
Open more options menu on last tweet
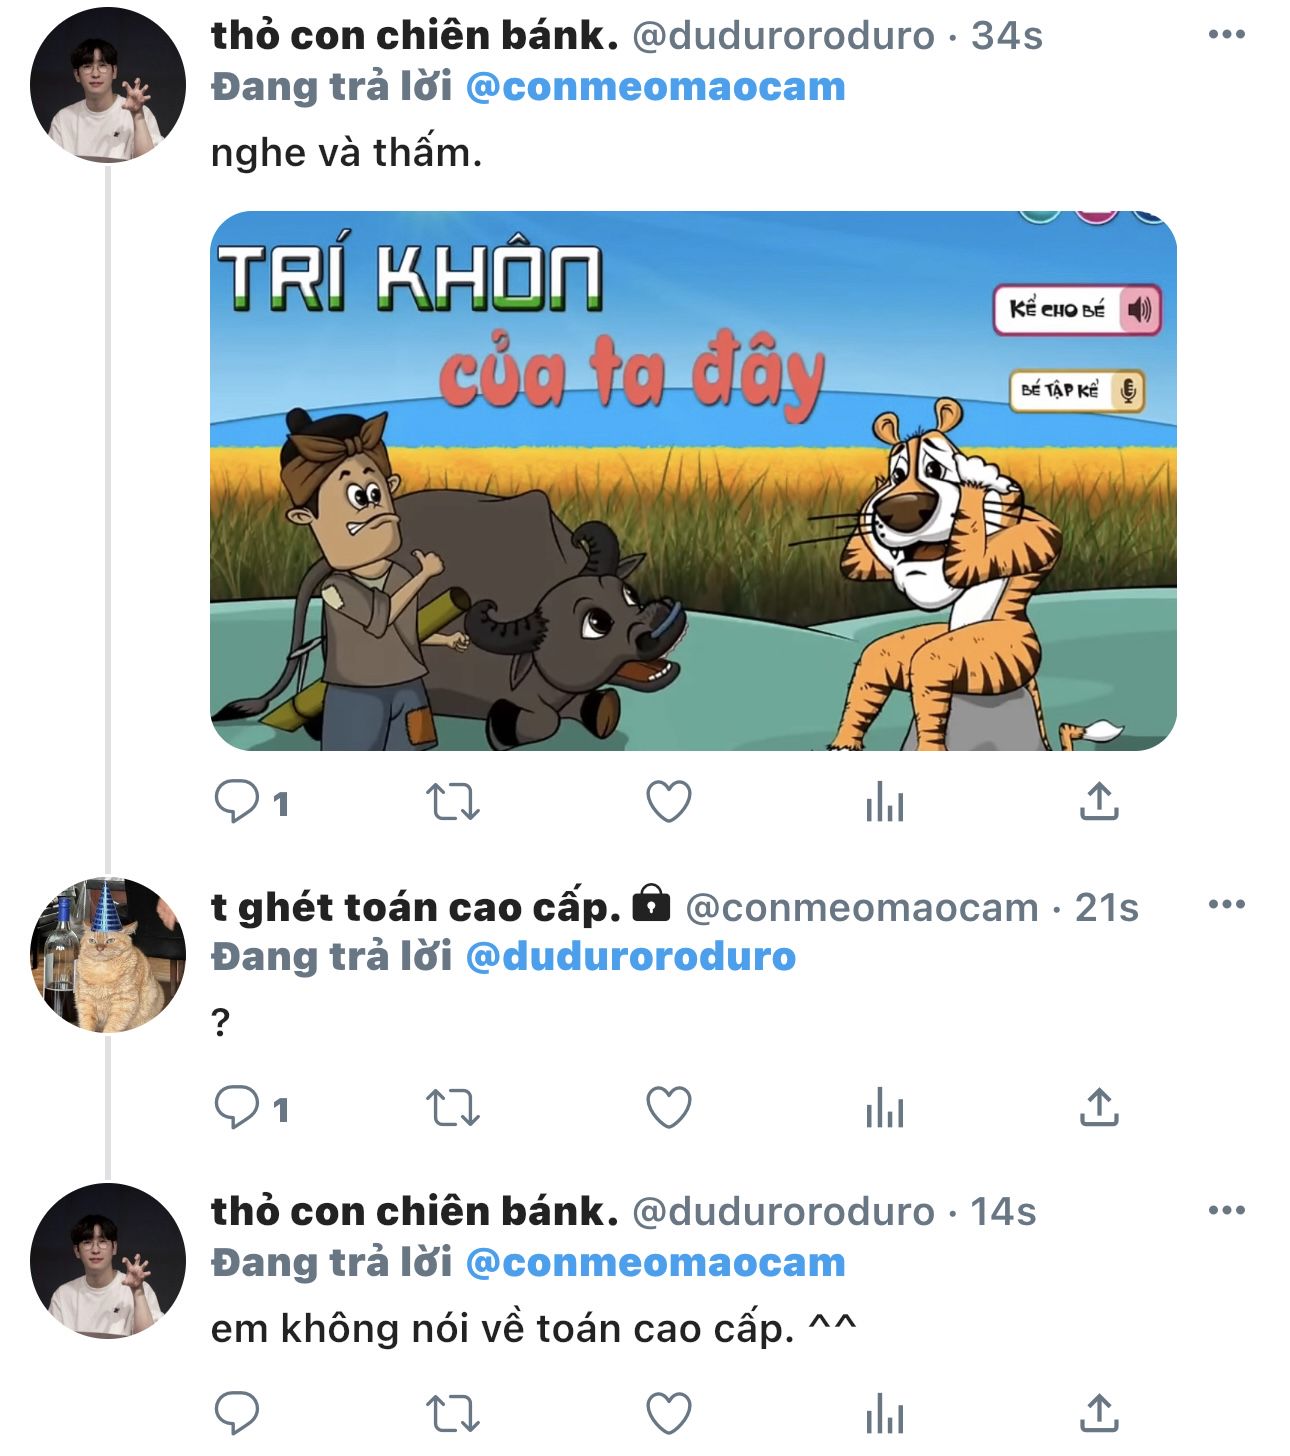[1227, 1211]
